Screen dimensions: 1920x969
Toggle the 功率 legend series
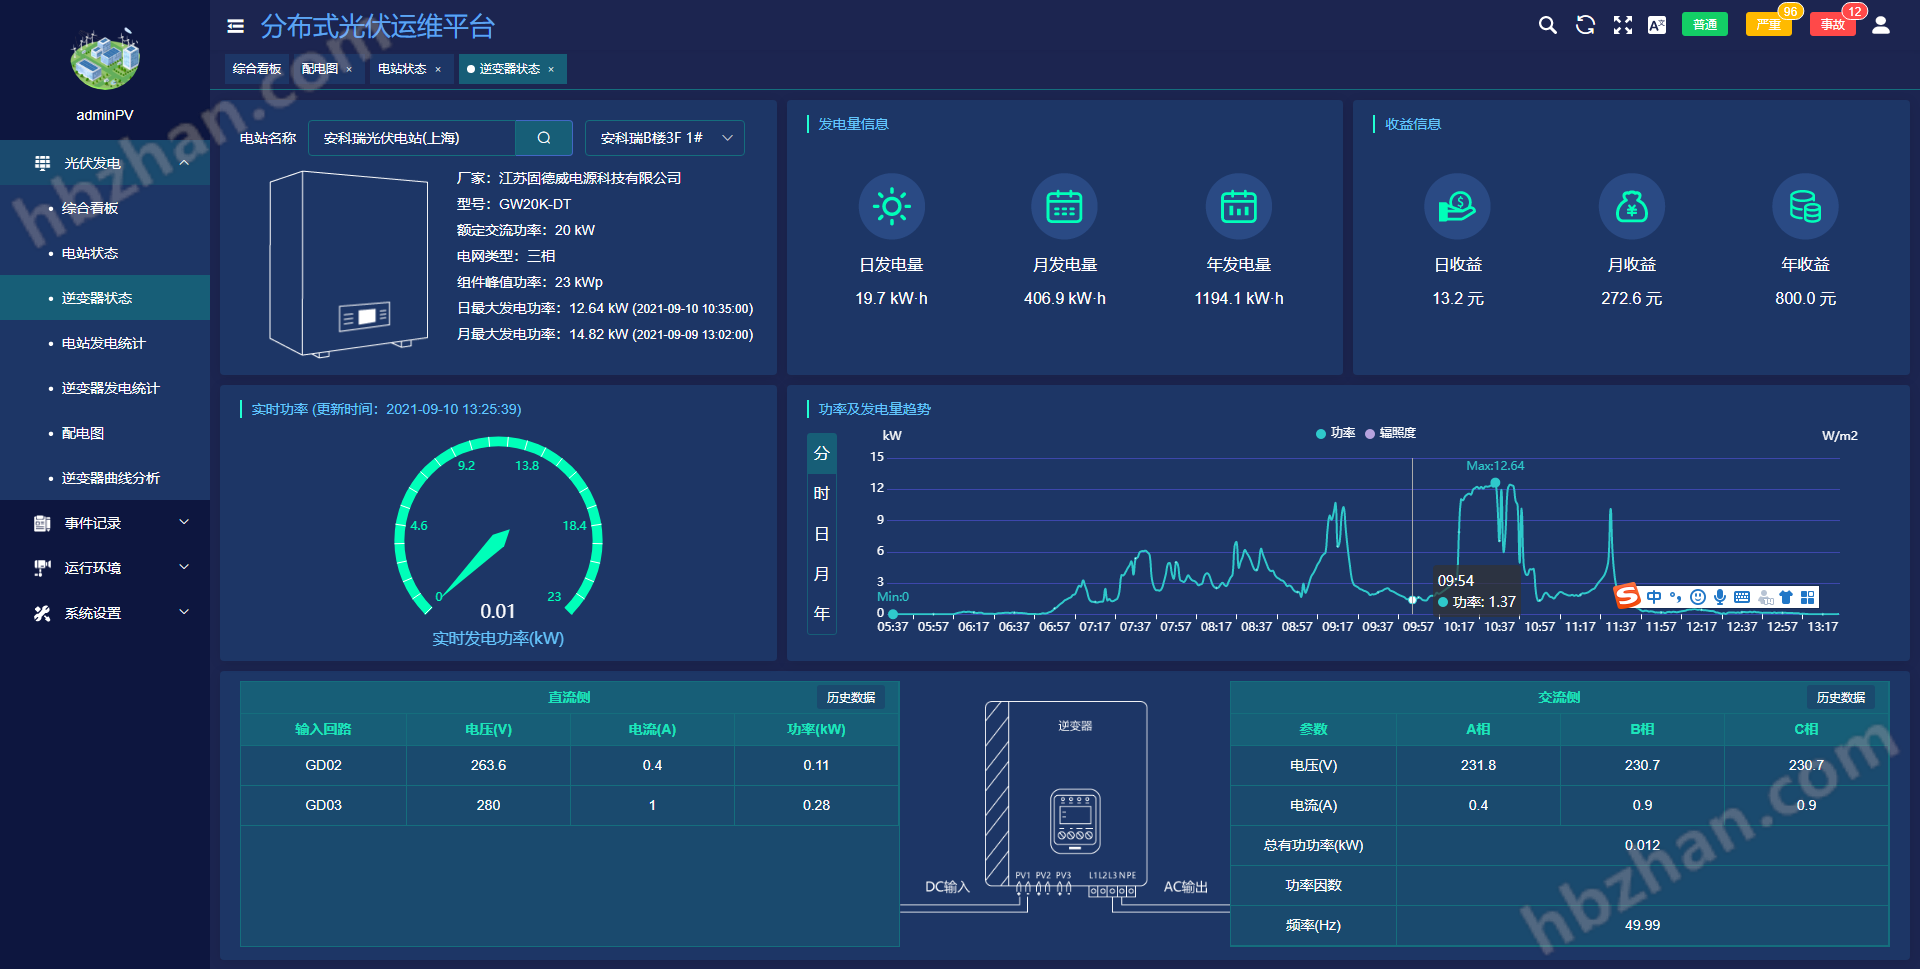coord(1335,433)
